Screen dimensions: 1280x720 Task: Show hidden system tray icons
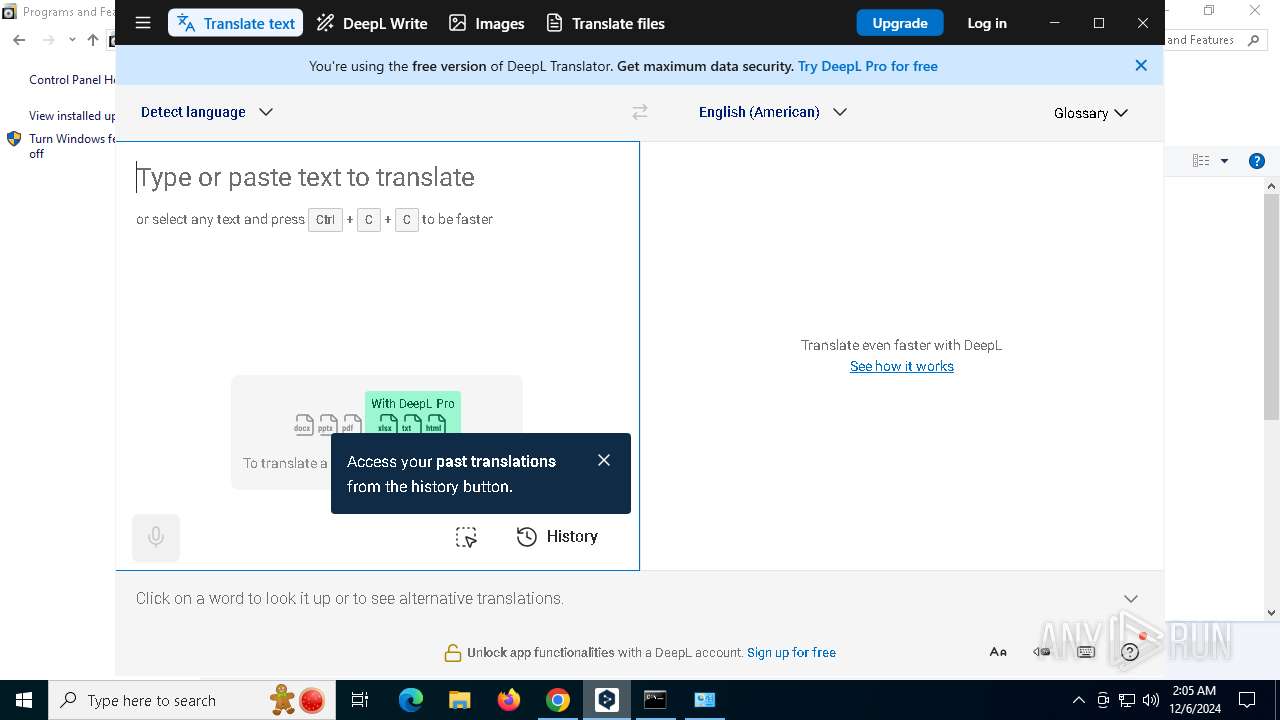(x=1078, y=700)
